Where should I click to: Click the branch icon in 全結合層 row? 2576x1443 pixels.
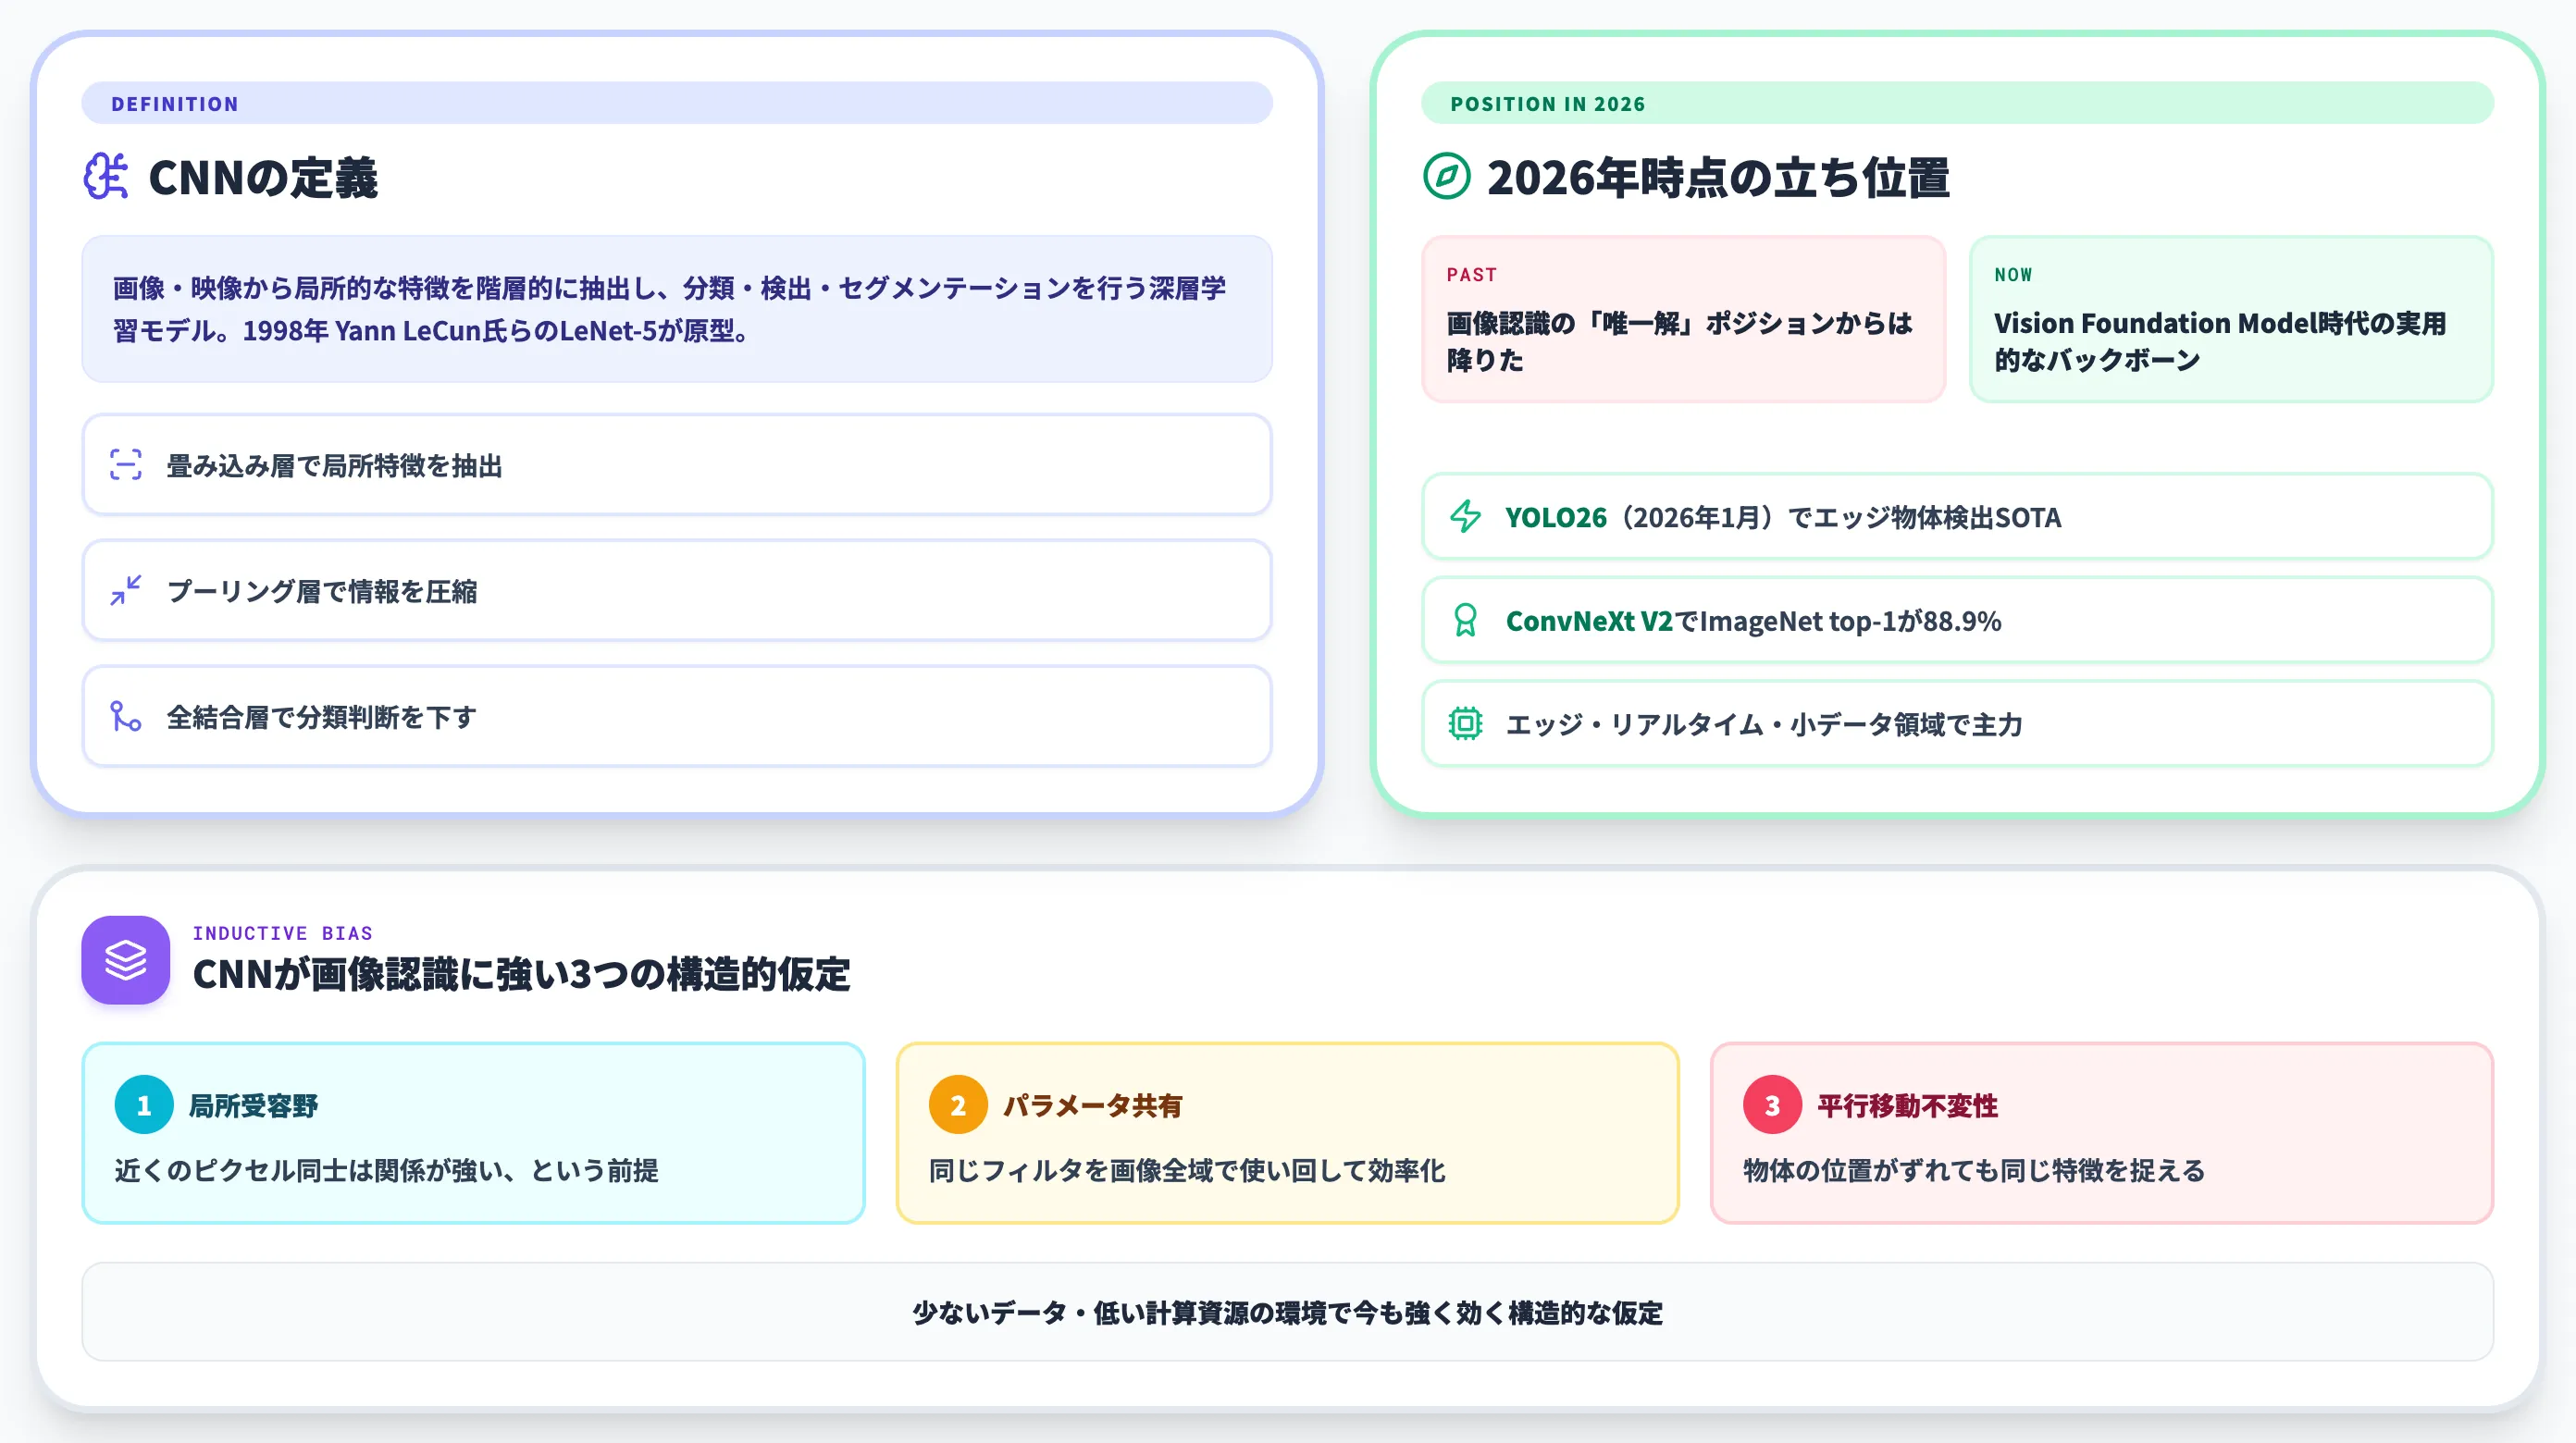[126, 717]
